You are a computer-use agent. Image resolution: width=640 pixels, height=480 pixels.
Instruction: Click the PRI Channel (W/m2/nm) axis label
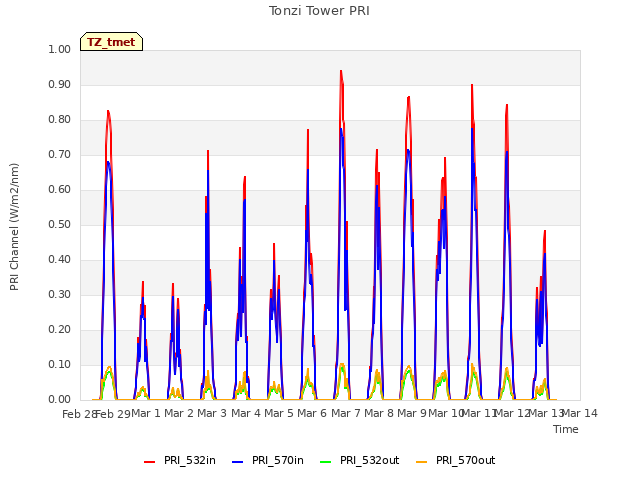coord(14,227)
